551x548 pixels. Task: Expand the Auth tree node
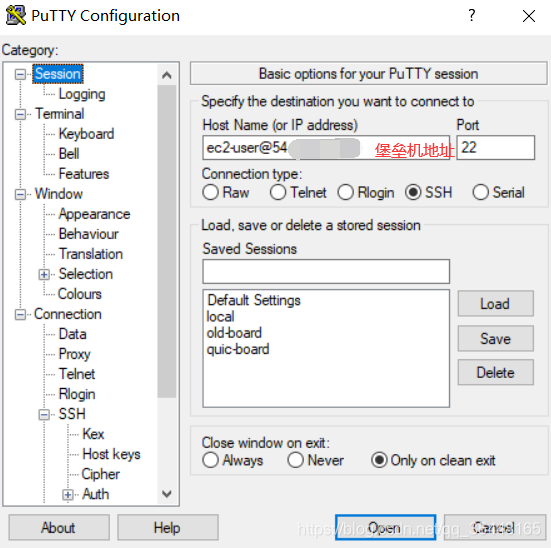(67, 495)
